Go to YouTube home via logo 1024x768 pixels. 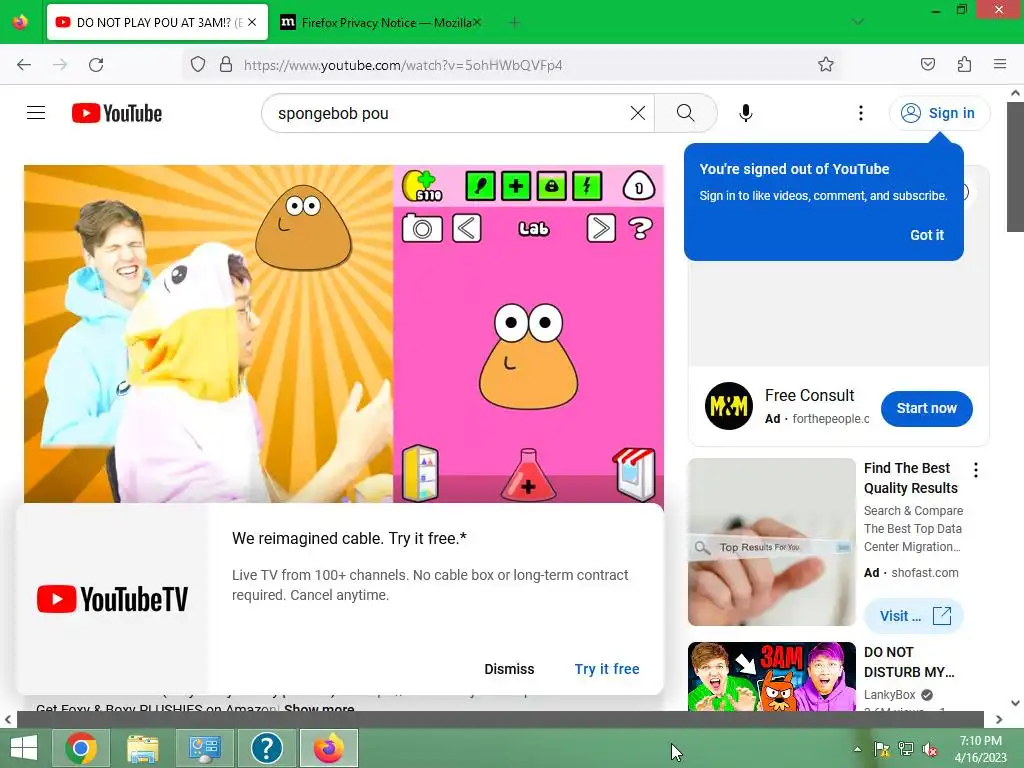coord(117,113)
